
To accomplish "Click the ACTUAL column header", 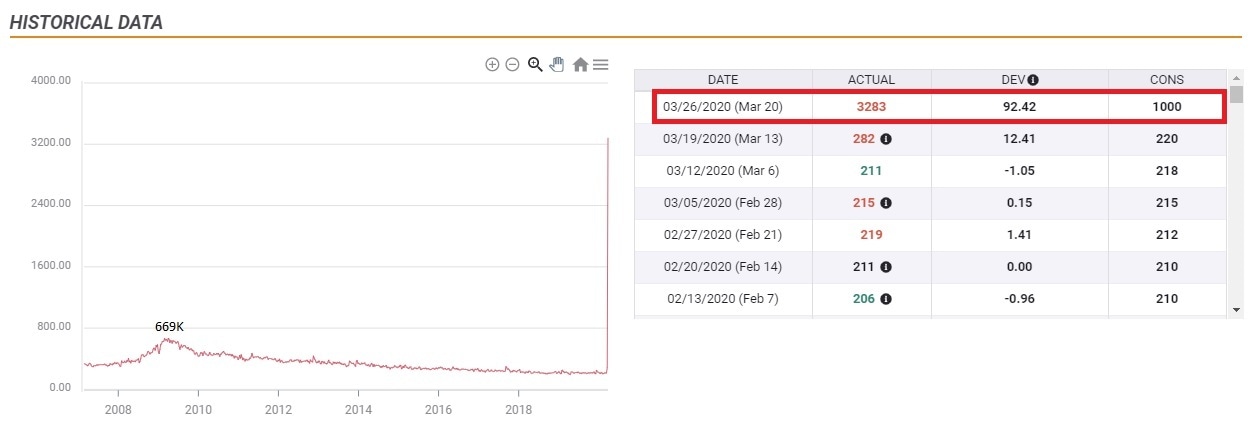I will click(871, 79).
